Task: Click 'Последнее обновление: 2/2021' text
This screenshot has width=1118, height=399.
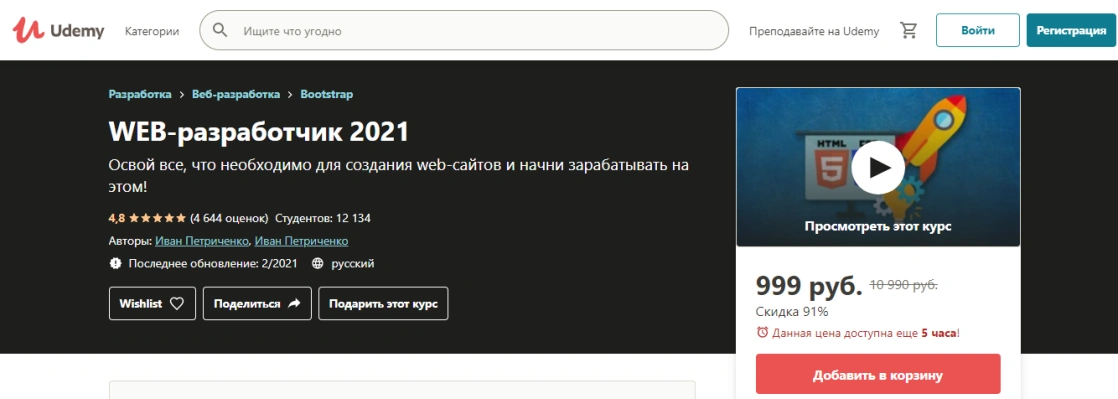Action: tap(212, 264)
